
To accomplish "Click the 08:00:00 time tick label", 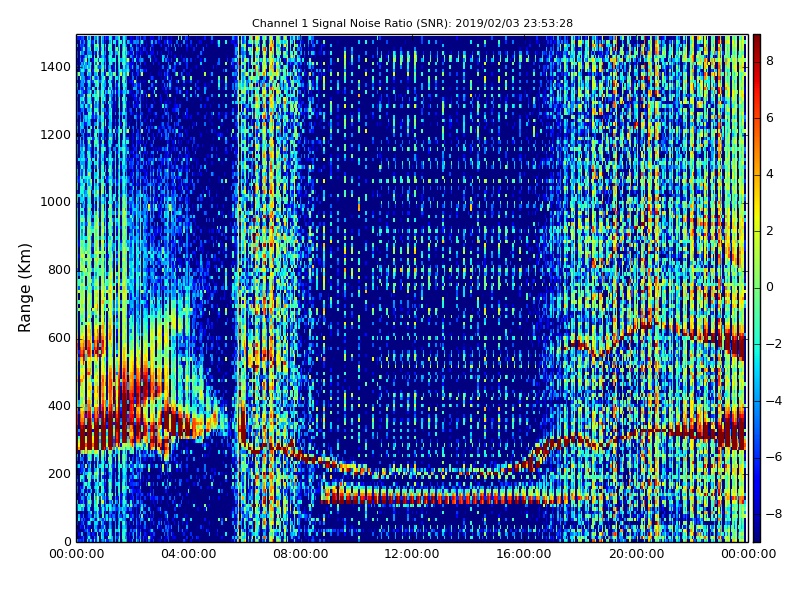I will [301, 554].
